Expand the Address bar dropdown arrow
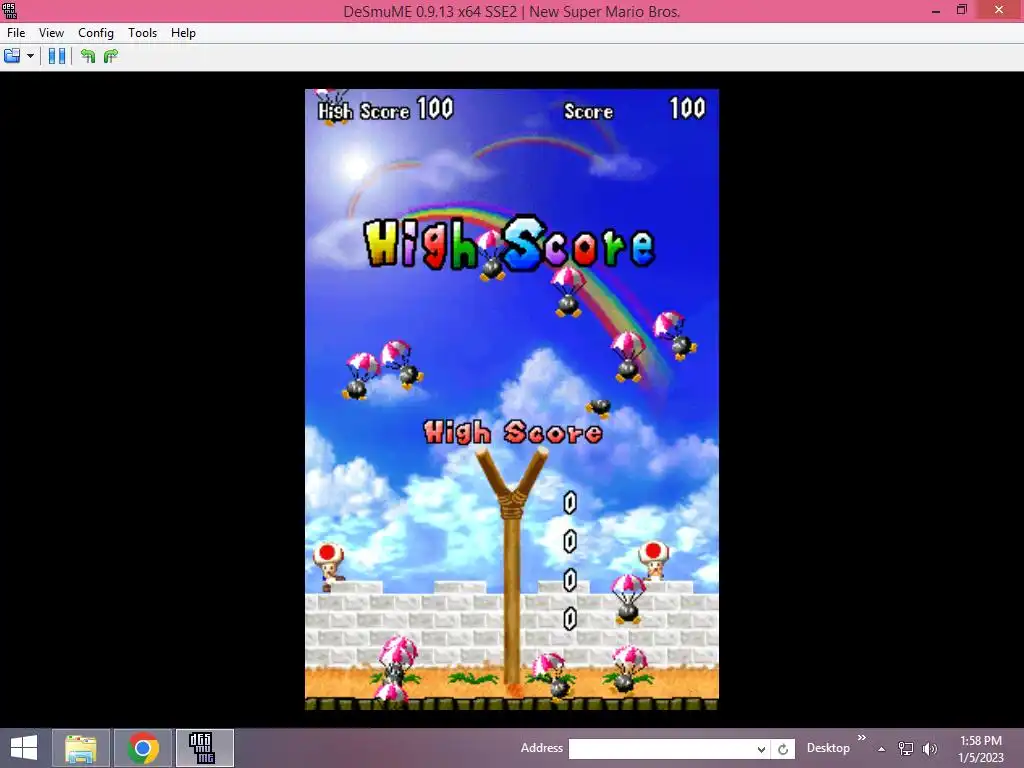This screenshot has width=1024, height=768. 761,749
